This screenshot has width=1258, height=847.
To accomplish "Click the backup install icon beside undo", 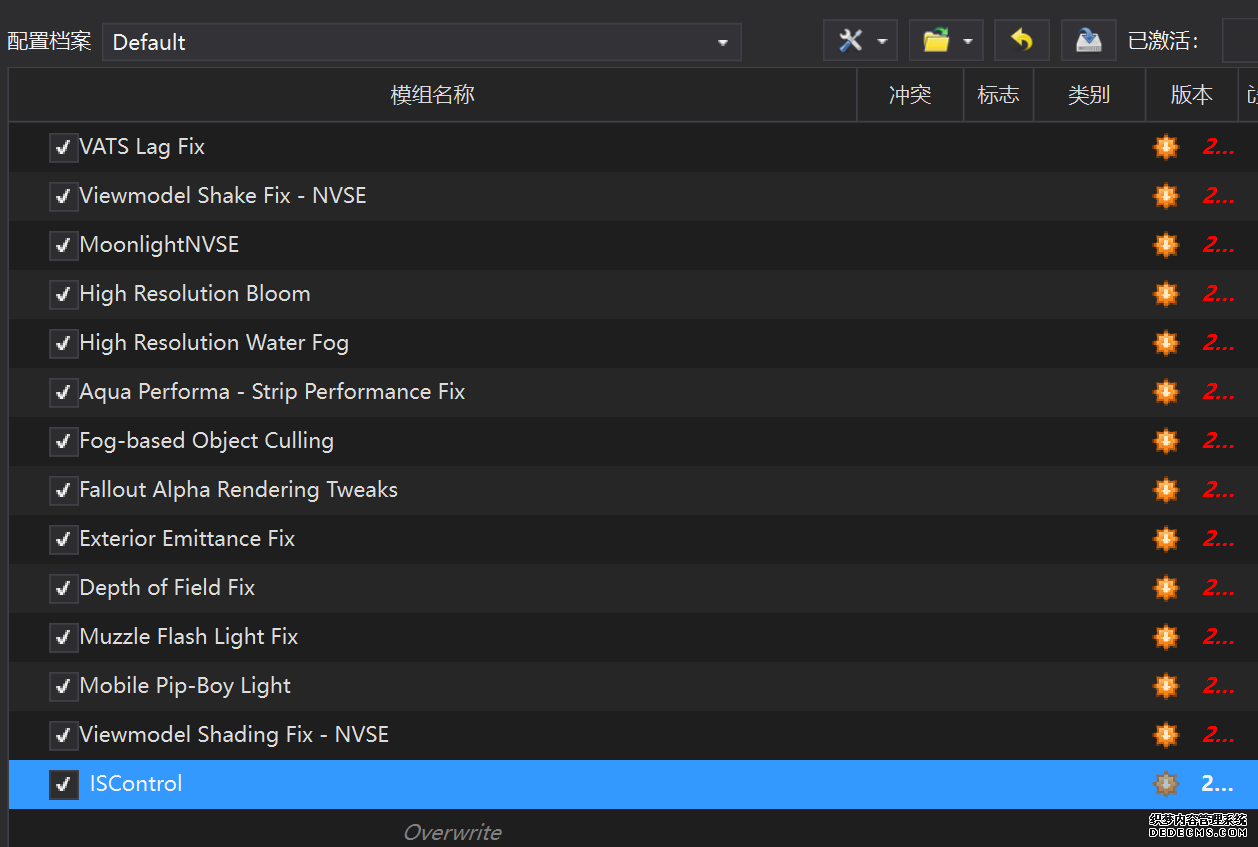I will pos(1088,41).
